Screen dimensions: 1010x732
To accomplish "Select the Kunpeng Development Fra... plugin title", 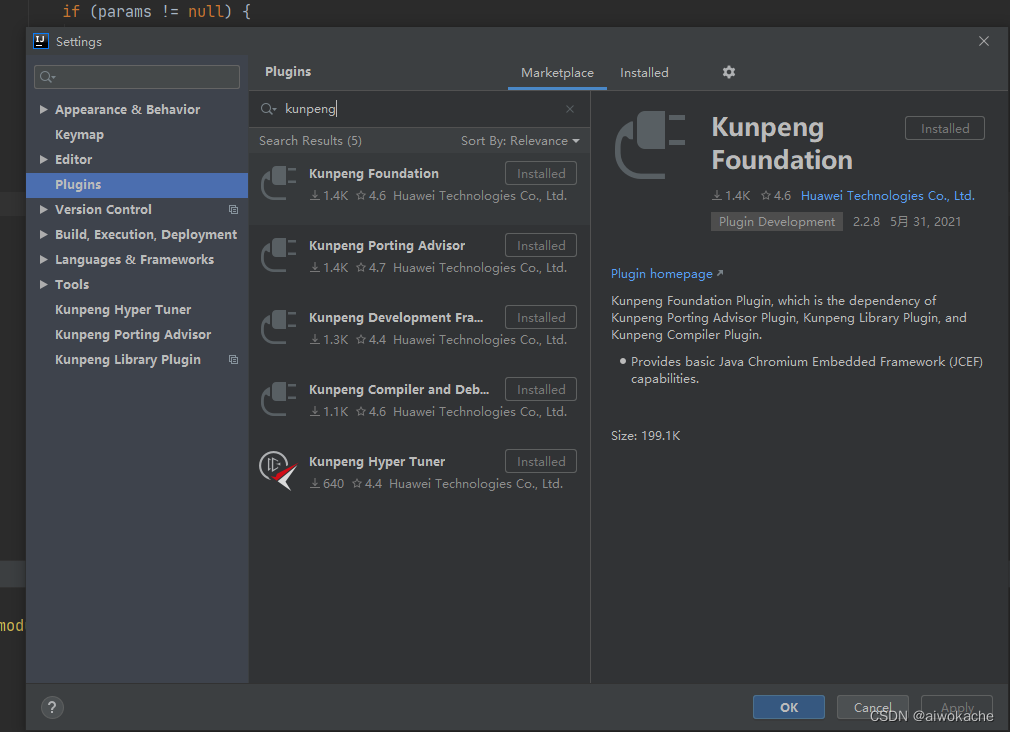I will point(396,318).
